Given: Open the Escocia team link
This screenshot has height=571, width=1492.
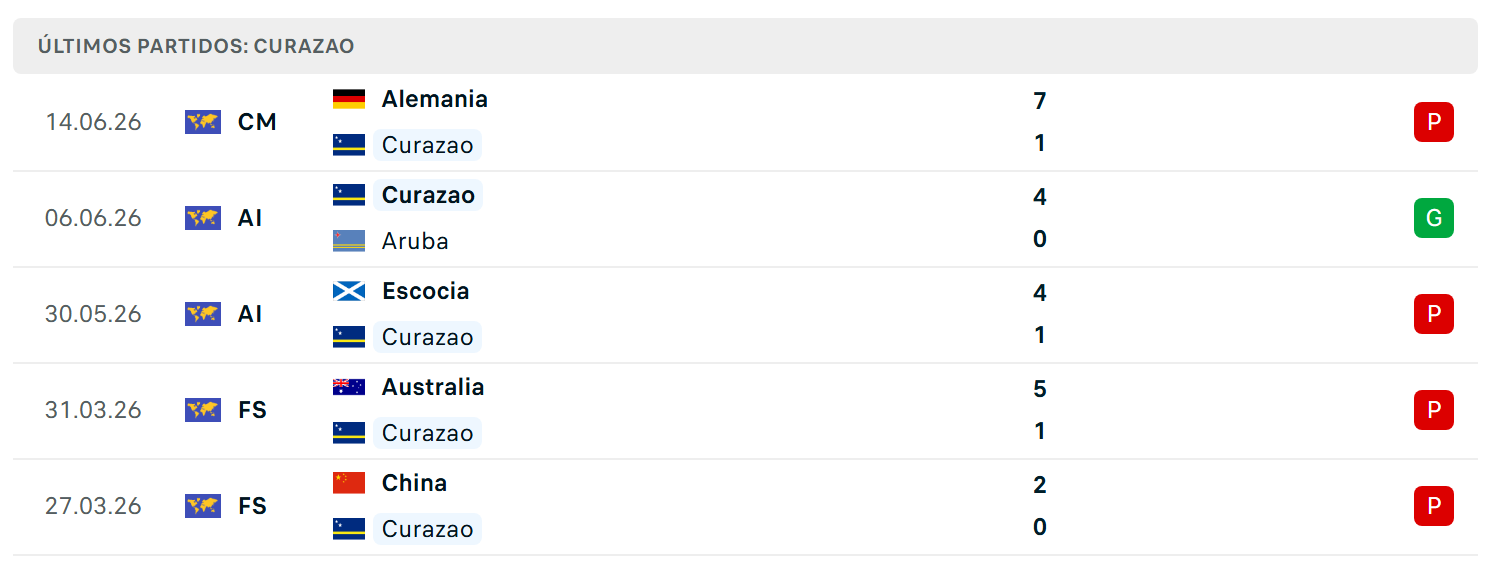Looking at the screenshot, I should pyautogui.click(x=426, y=291).
